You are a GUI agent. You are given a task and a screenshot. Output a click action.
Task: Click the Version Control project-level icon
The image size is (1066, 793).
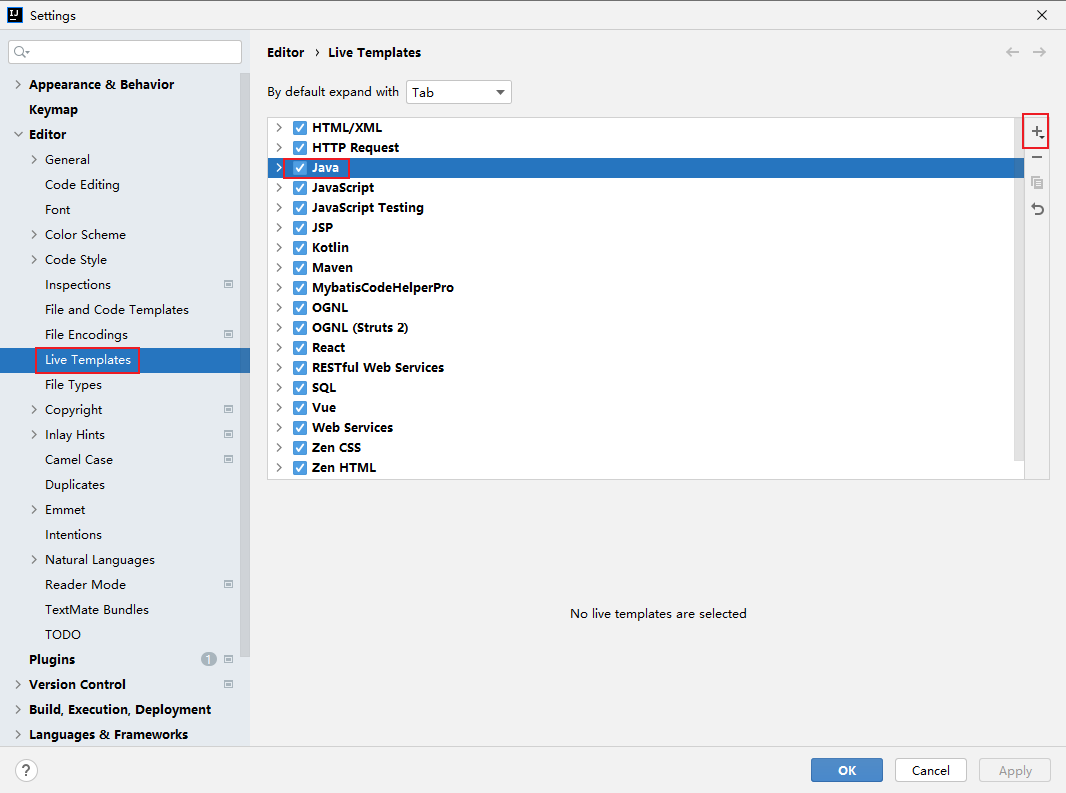point(228,684)
